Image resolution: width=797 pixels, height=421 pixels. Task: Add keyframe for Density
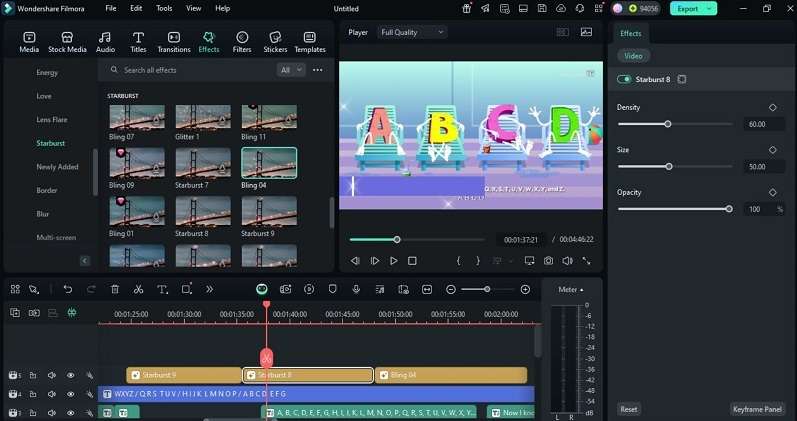[x=773, y=107]
